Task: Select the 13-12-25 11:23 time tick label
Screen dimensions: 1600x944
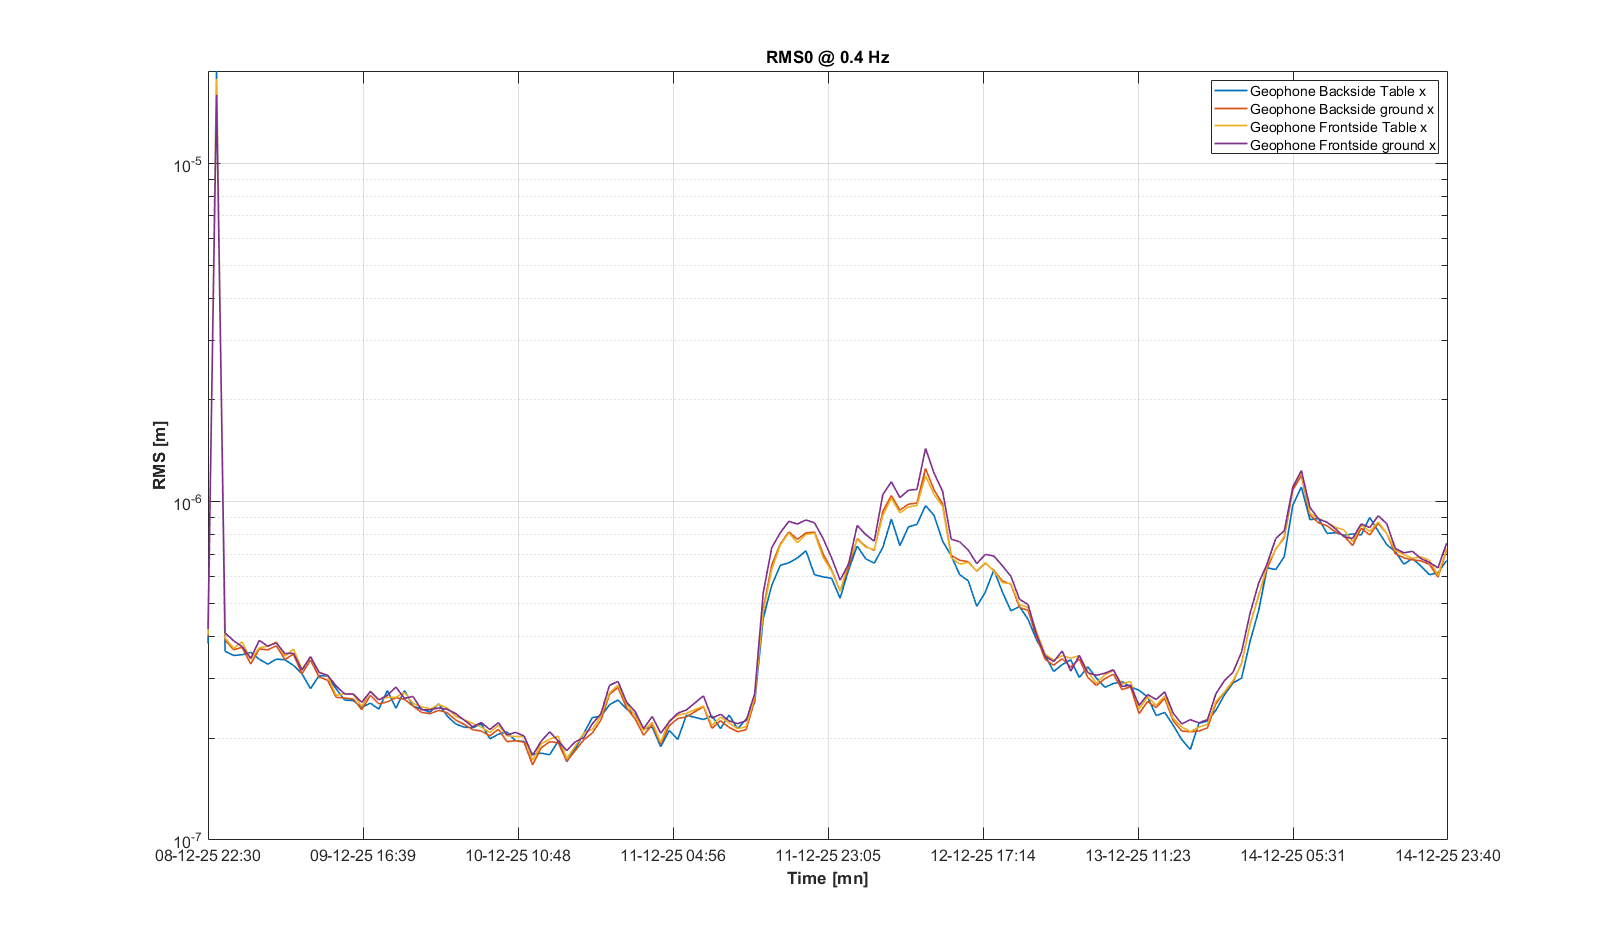Action: click(1138, 856)
